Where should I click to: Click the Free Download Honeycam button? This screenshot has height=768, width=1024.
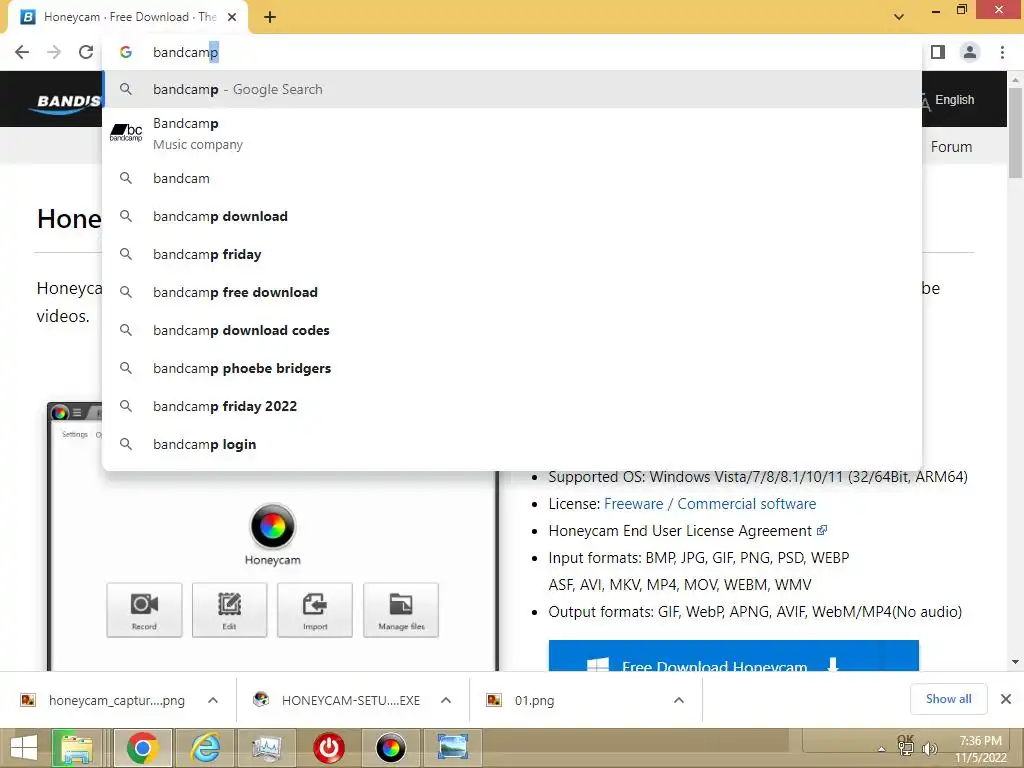click(733, 656)
